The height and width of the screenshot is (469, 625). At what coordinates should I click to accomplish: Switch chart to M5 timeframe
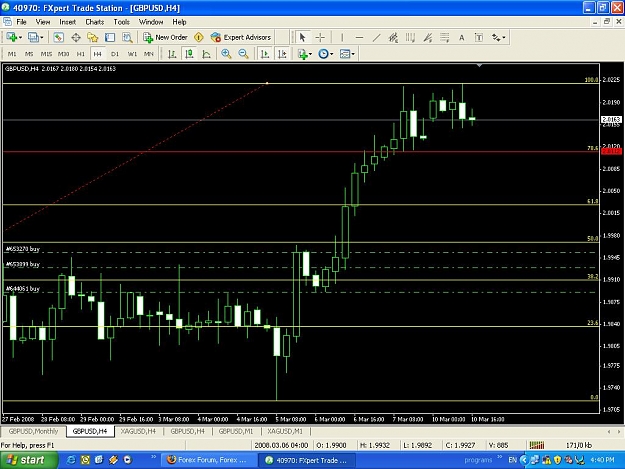coord(29,54)
